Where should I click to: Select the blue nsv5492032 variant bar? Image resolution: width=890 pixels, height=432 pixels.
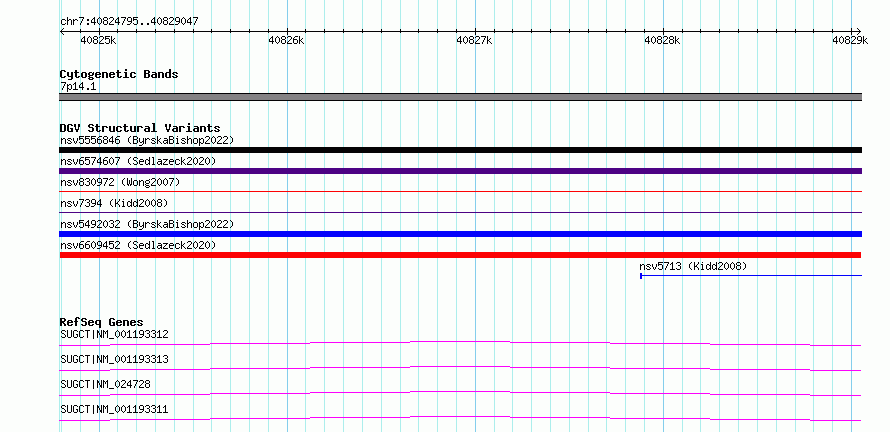click(x=460, y=234)
